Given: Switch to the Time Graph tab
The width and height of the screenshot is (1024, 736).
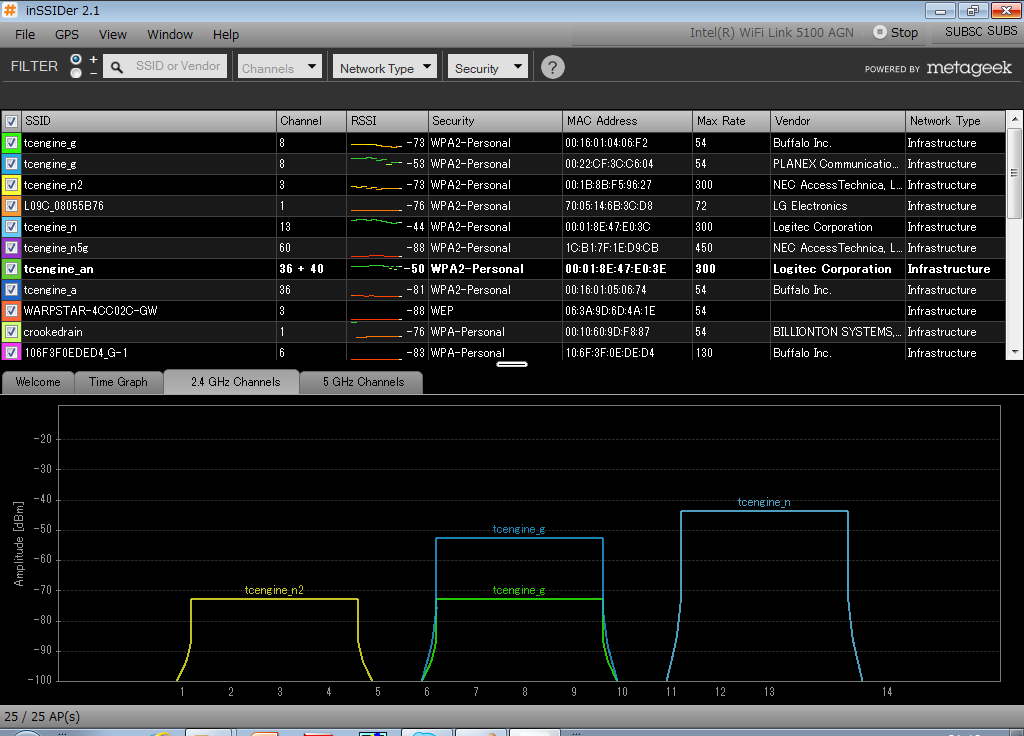Looking at the screenshot, I should coord(118,382).
